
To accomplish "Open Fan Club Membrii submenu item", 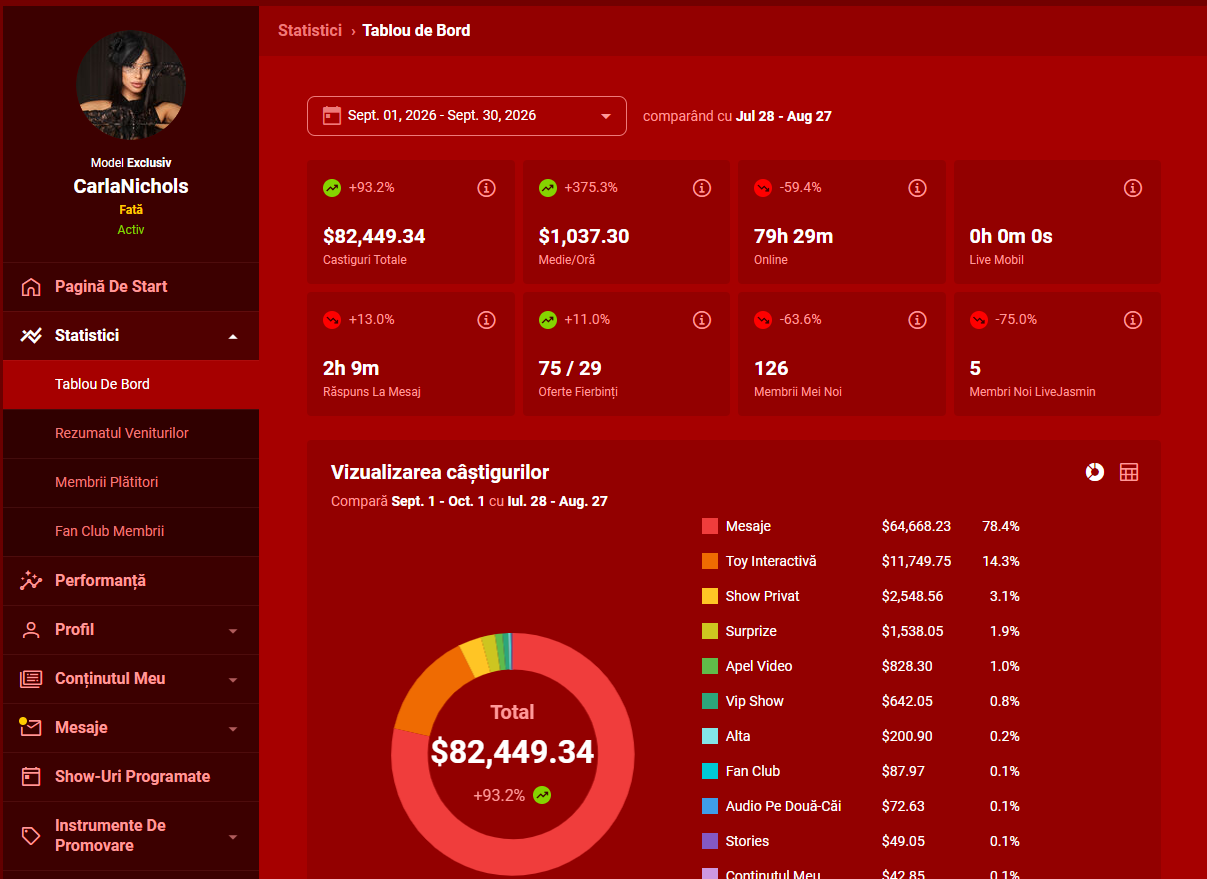I will click(130, 532).
